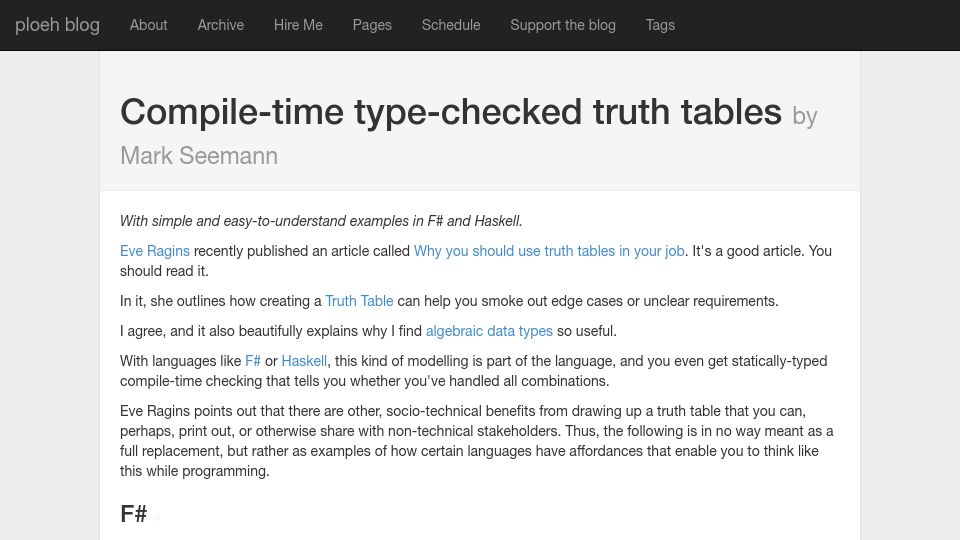Viewport: 960px width, 540px height.
Task: Click the paragraph starting 'Eve Ragins points out'
Action: pos(476,441)
